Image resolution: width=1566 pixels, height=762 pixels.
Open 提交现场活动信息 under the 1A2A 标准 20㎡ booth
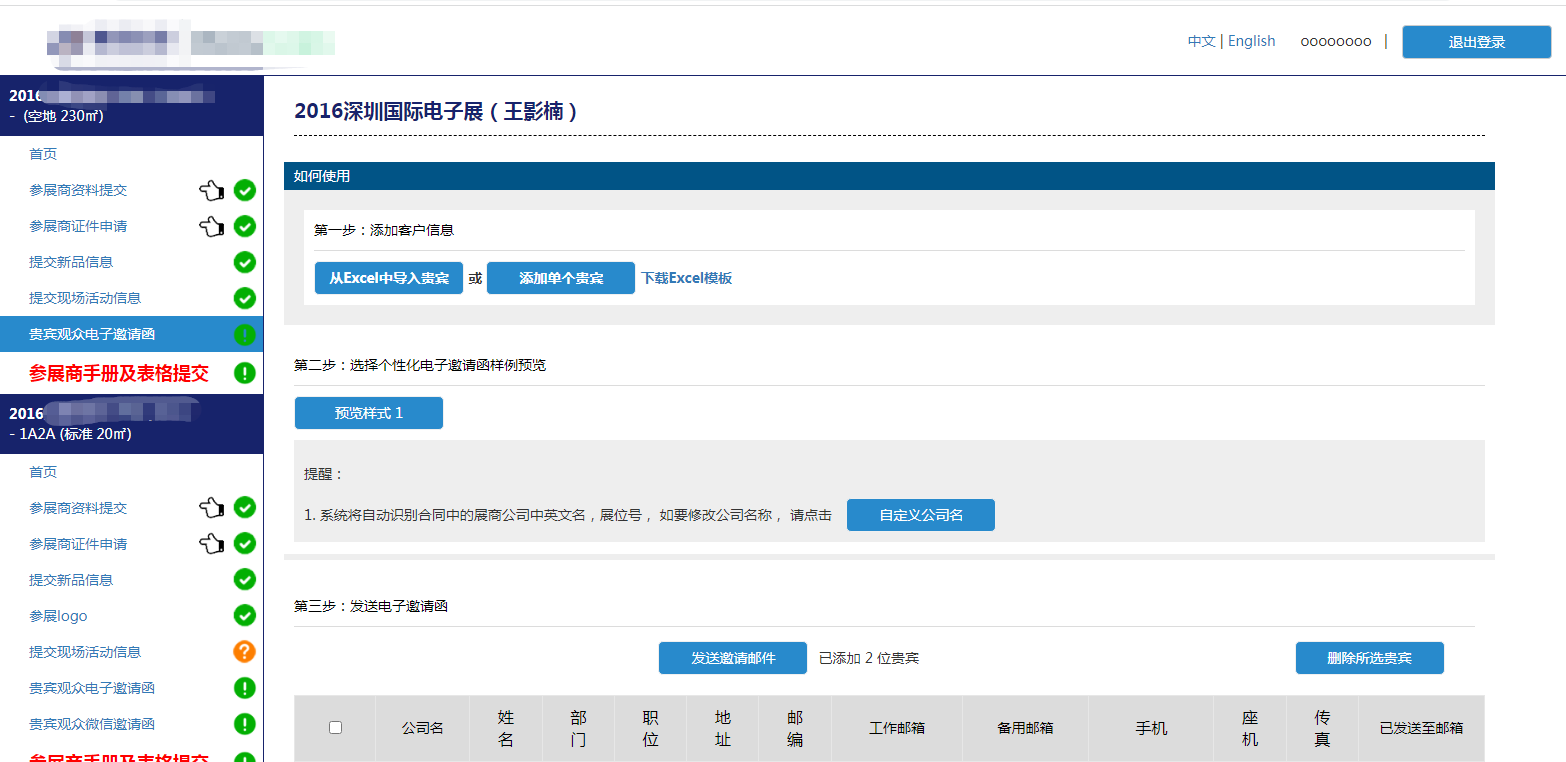(x=85, y=652)
